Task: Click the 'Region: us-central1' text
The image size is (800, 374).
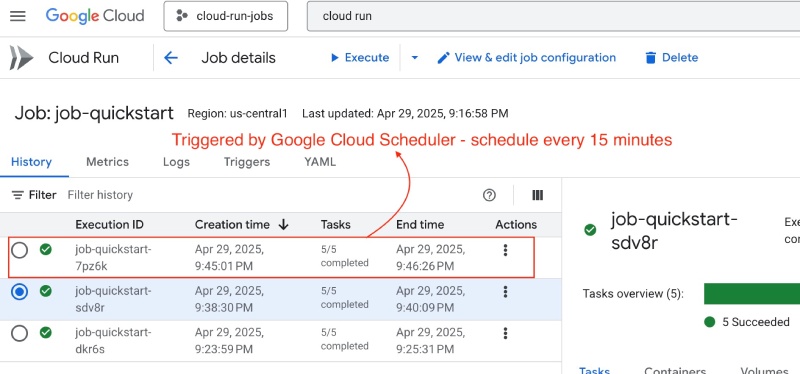Action: [237, 113]
